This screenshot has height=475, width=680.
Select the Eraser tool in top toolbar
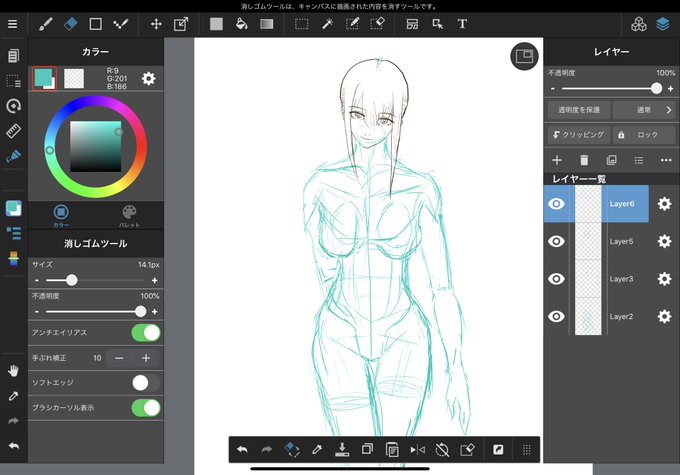point(71,24)
